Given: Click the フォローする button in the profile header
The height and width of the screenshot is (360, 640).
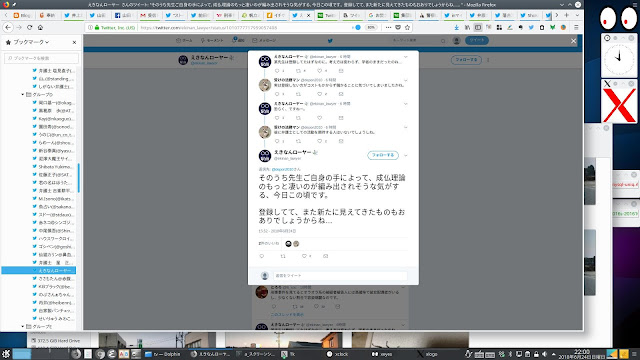Looking at the screenshot, I should click(x=466, y=60).
